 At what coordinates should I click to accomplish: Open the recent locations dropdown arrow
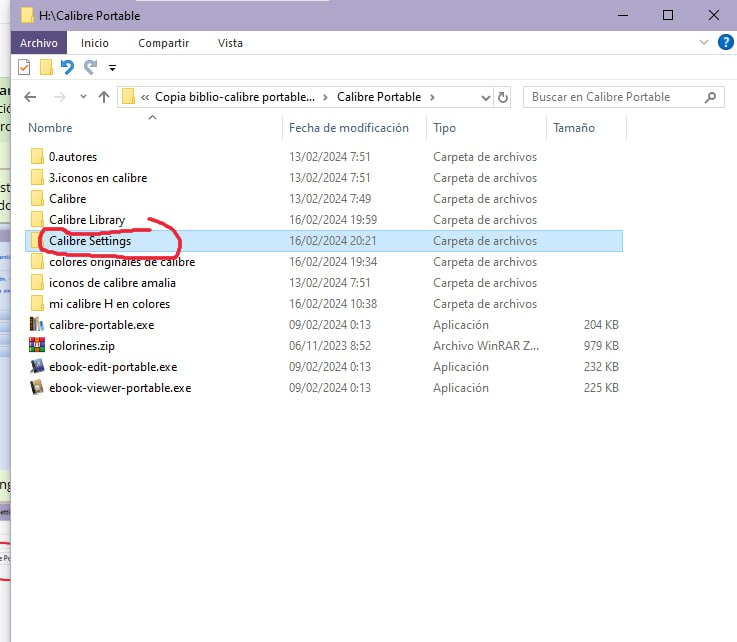pyautogui.click(x=83, y=97)
